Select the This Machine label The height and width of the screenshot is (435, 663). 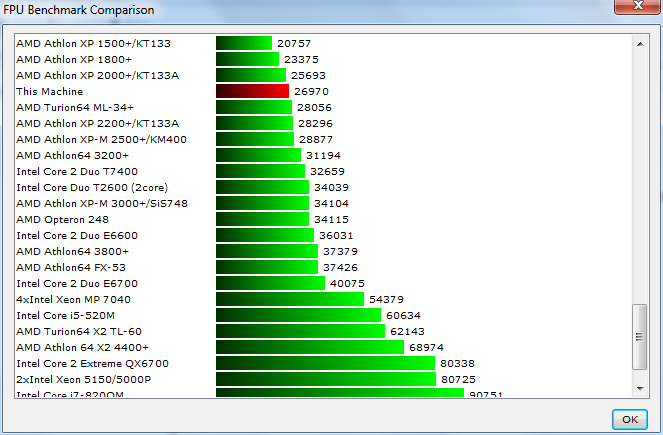(x=49, y=92)
